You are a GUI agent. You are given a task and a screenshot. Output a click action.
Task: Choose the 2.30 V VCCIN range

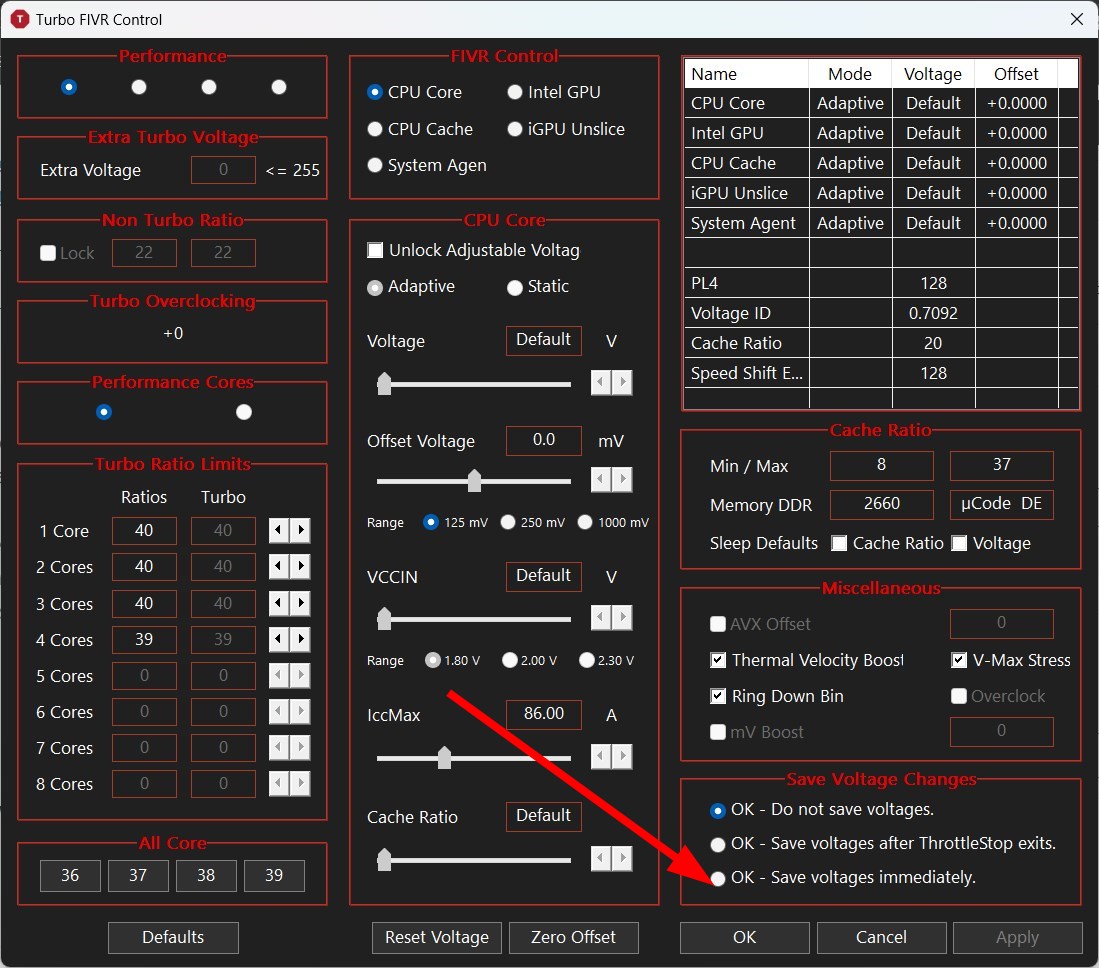point(587,660)
